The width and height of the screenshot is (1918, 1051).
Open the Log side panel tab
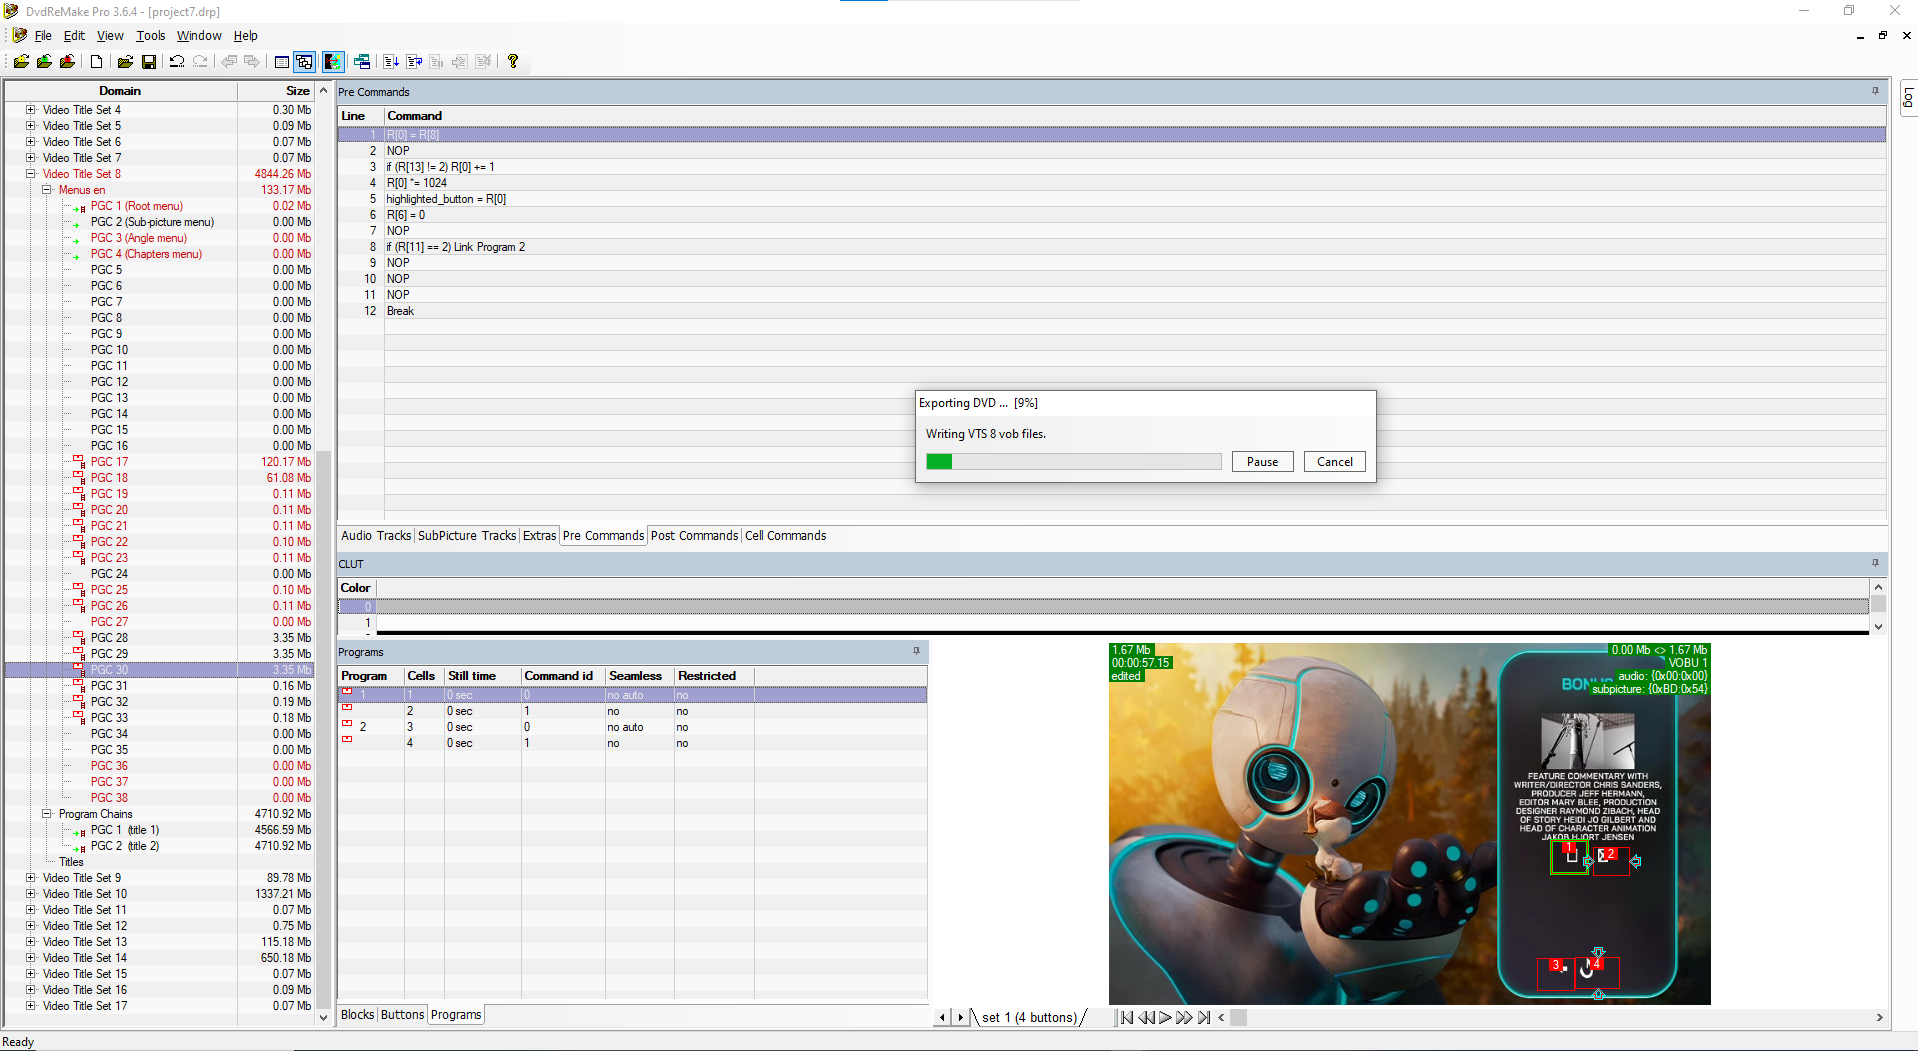coord(1908,98)
